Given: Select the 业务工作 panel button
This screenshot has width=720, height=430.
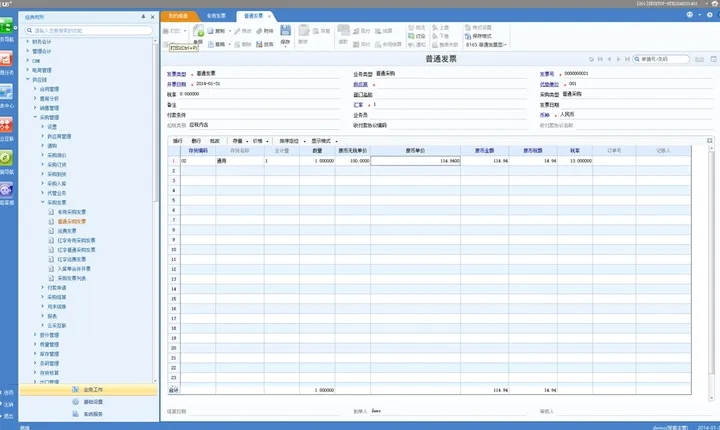Looking at the screenshot, I should (x=88, y=390).
